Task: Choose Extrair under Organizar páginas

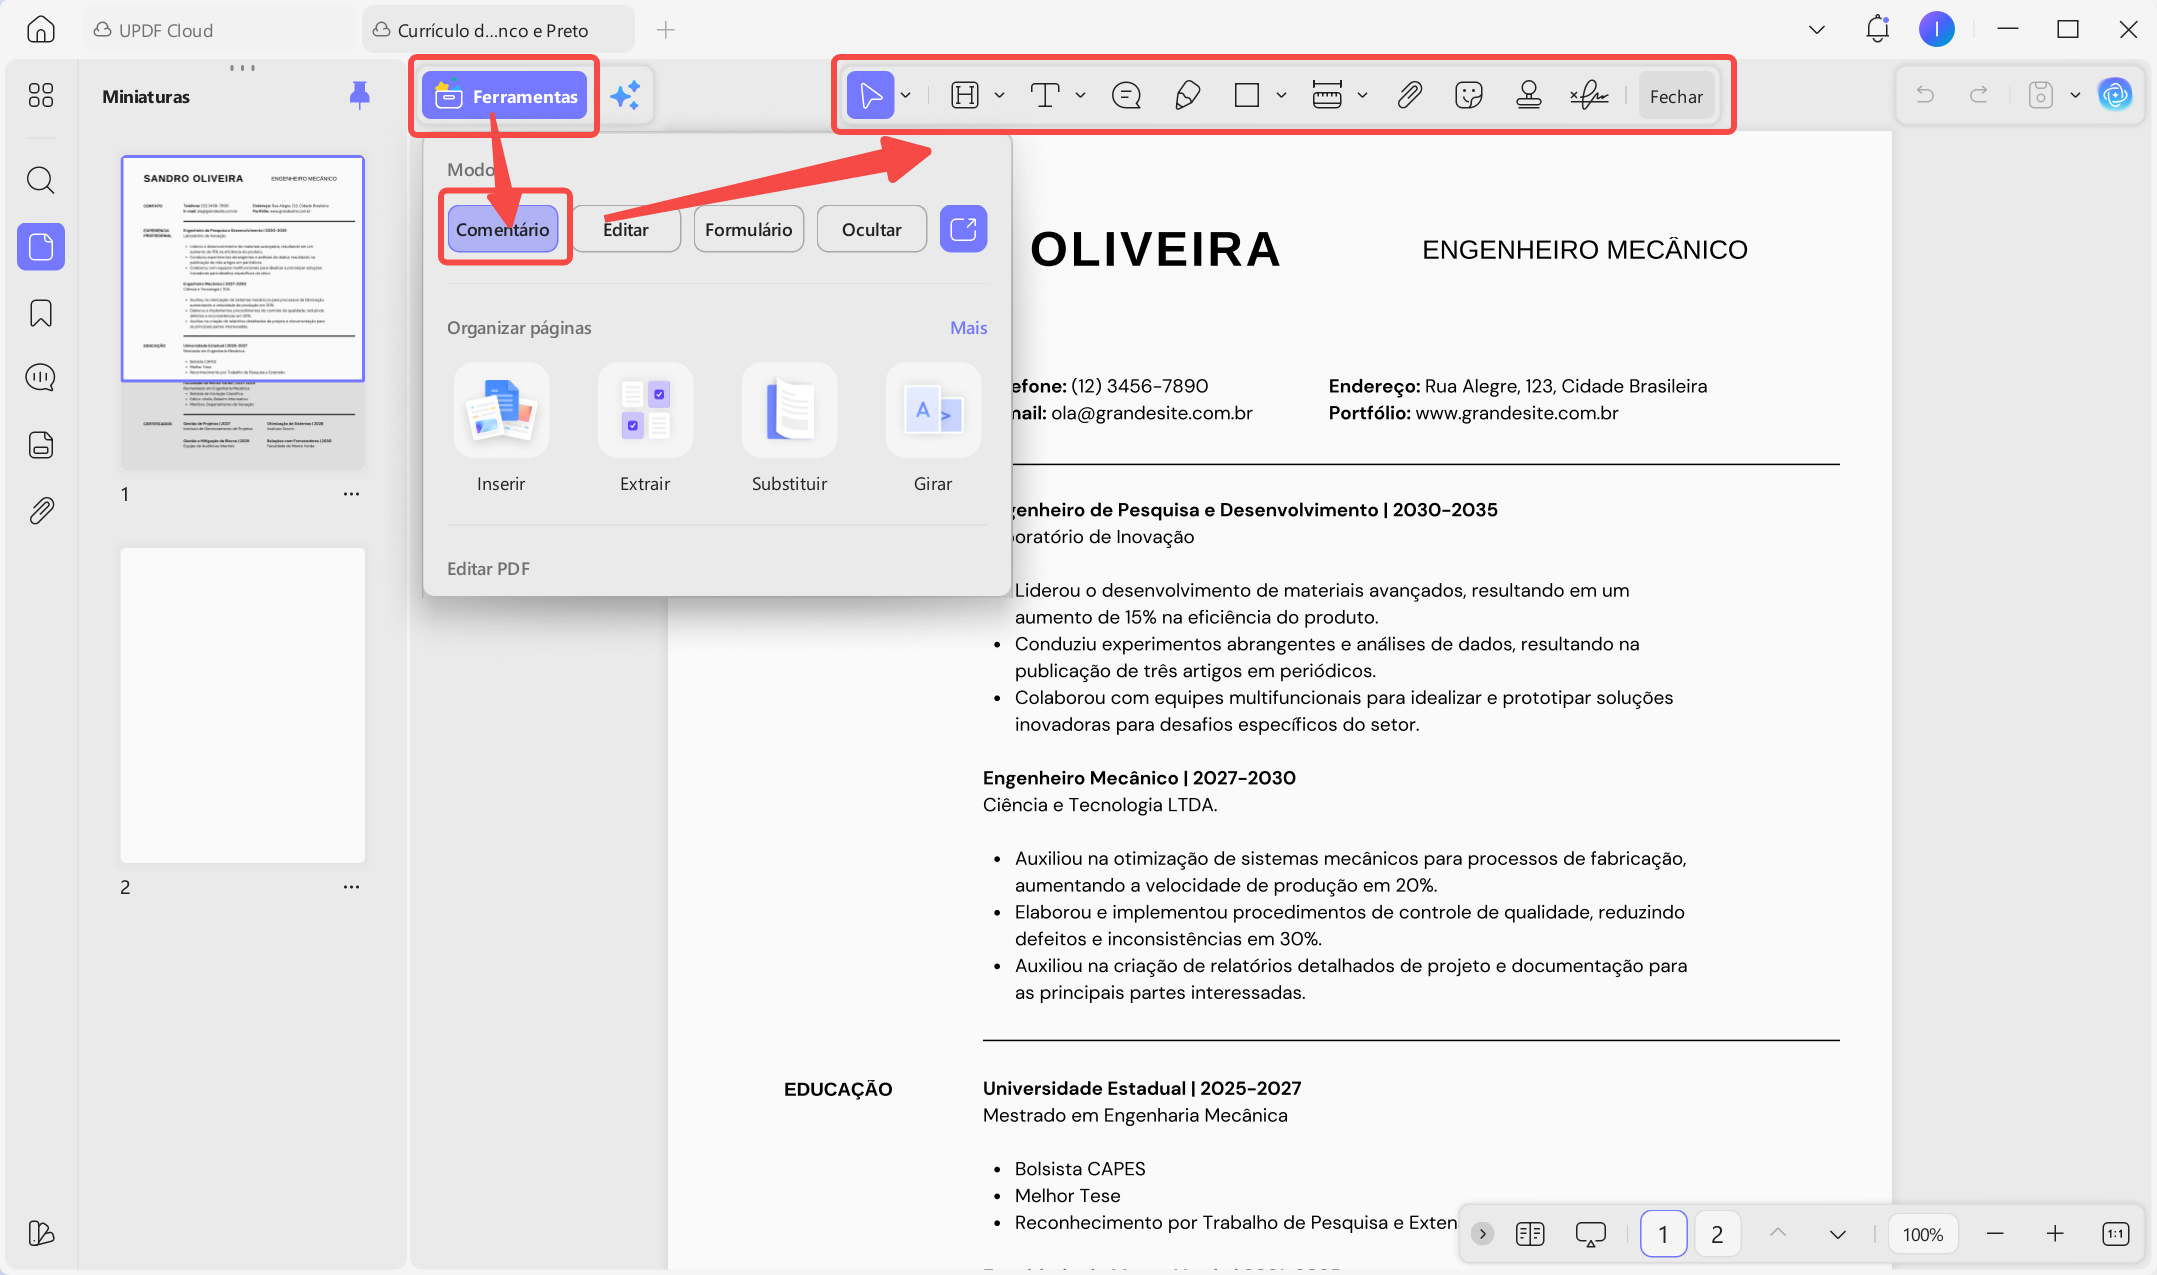Action: [645, 428]
